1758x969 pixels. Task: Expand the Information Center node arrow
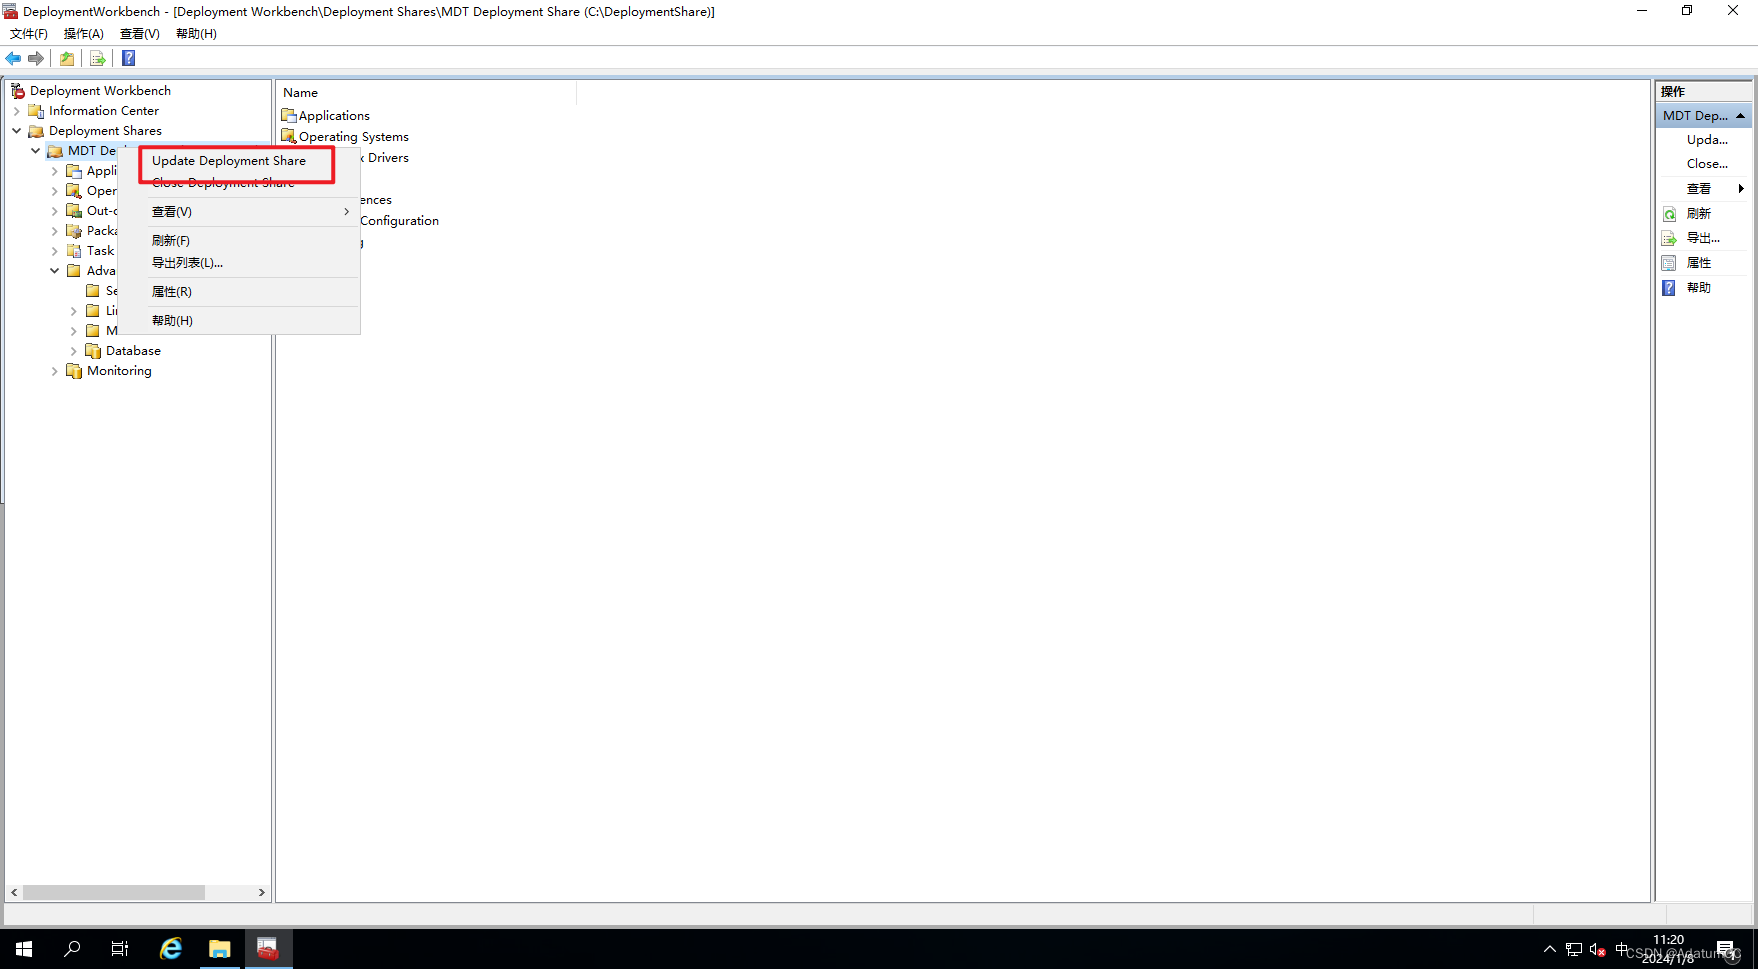point(16,111)
